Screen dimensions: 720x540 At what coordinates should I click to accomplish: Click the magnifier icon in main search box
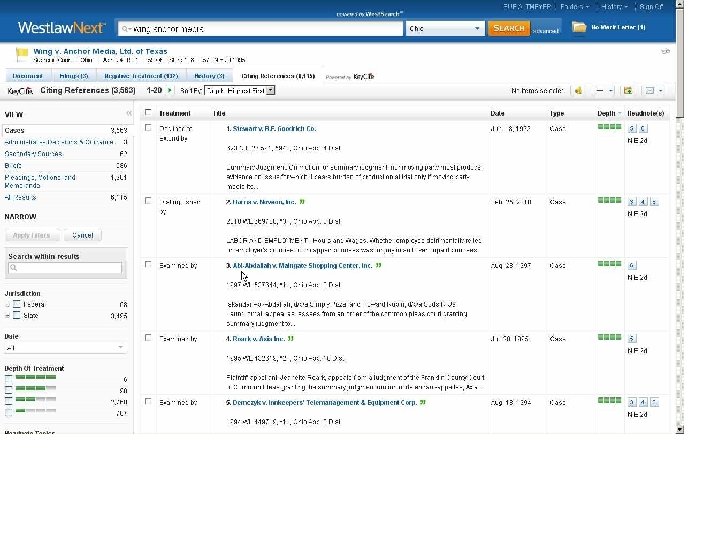tap(125, 29)
